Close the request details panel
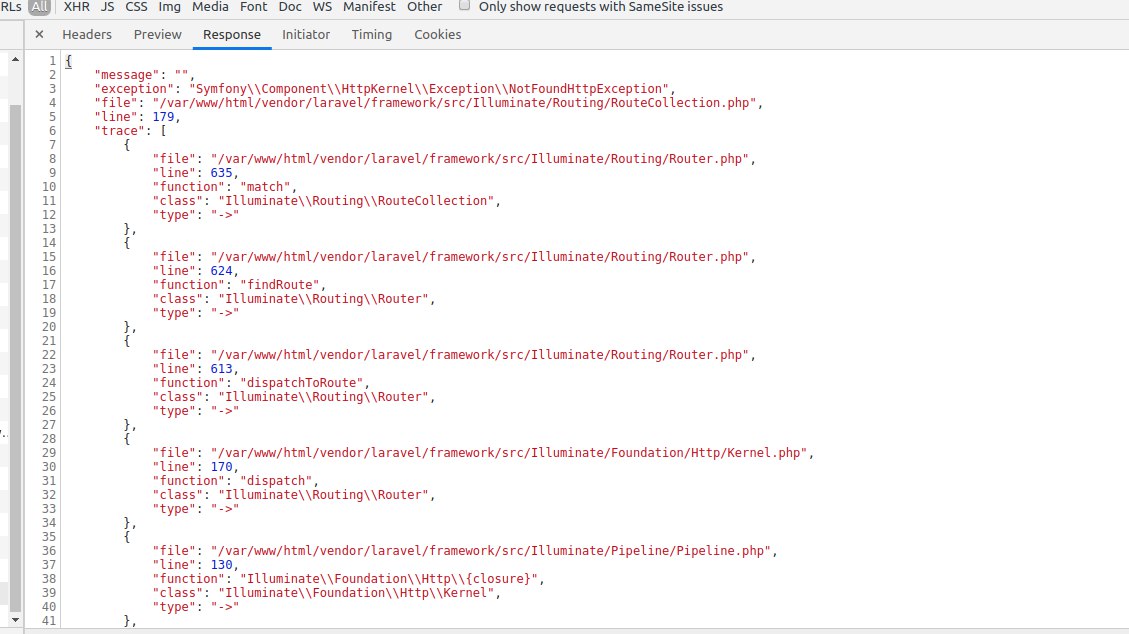 (40, 34)
